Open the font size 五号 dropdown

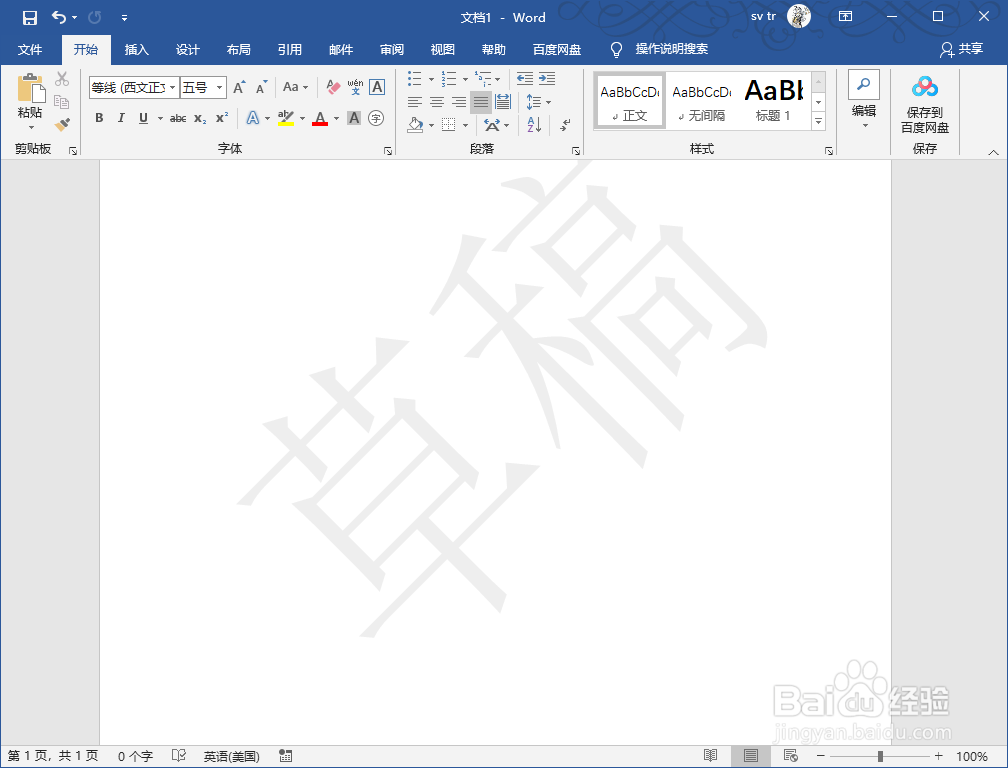(x=219, y=87)
